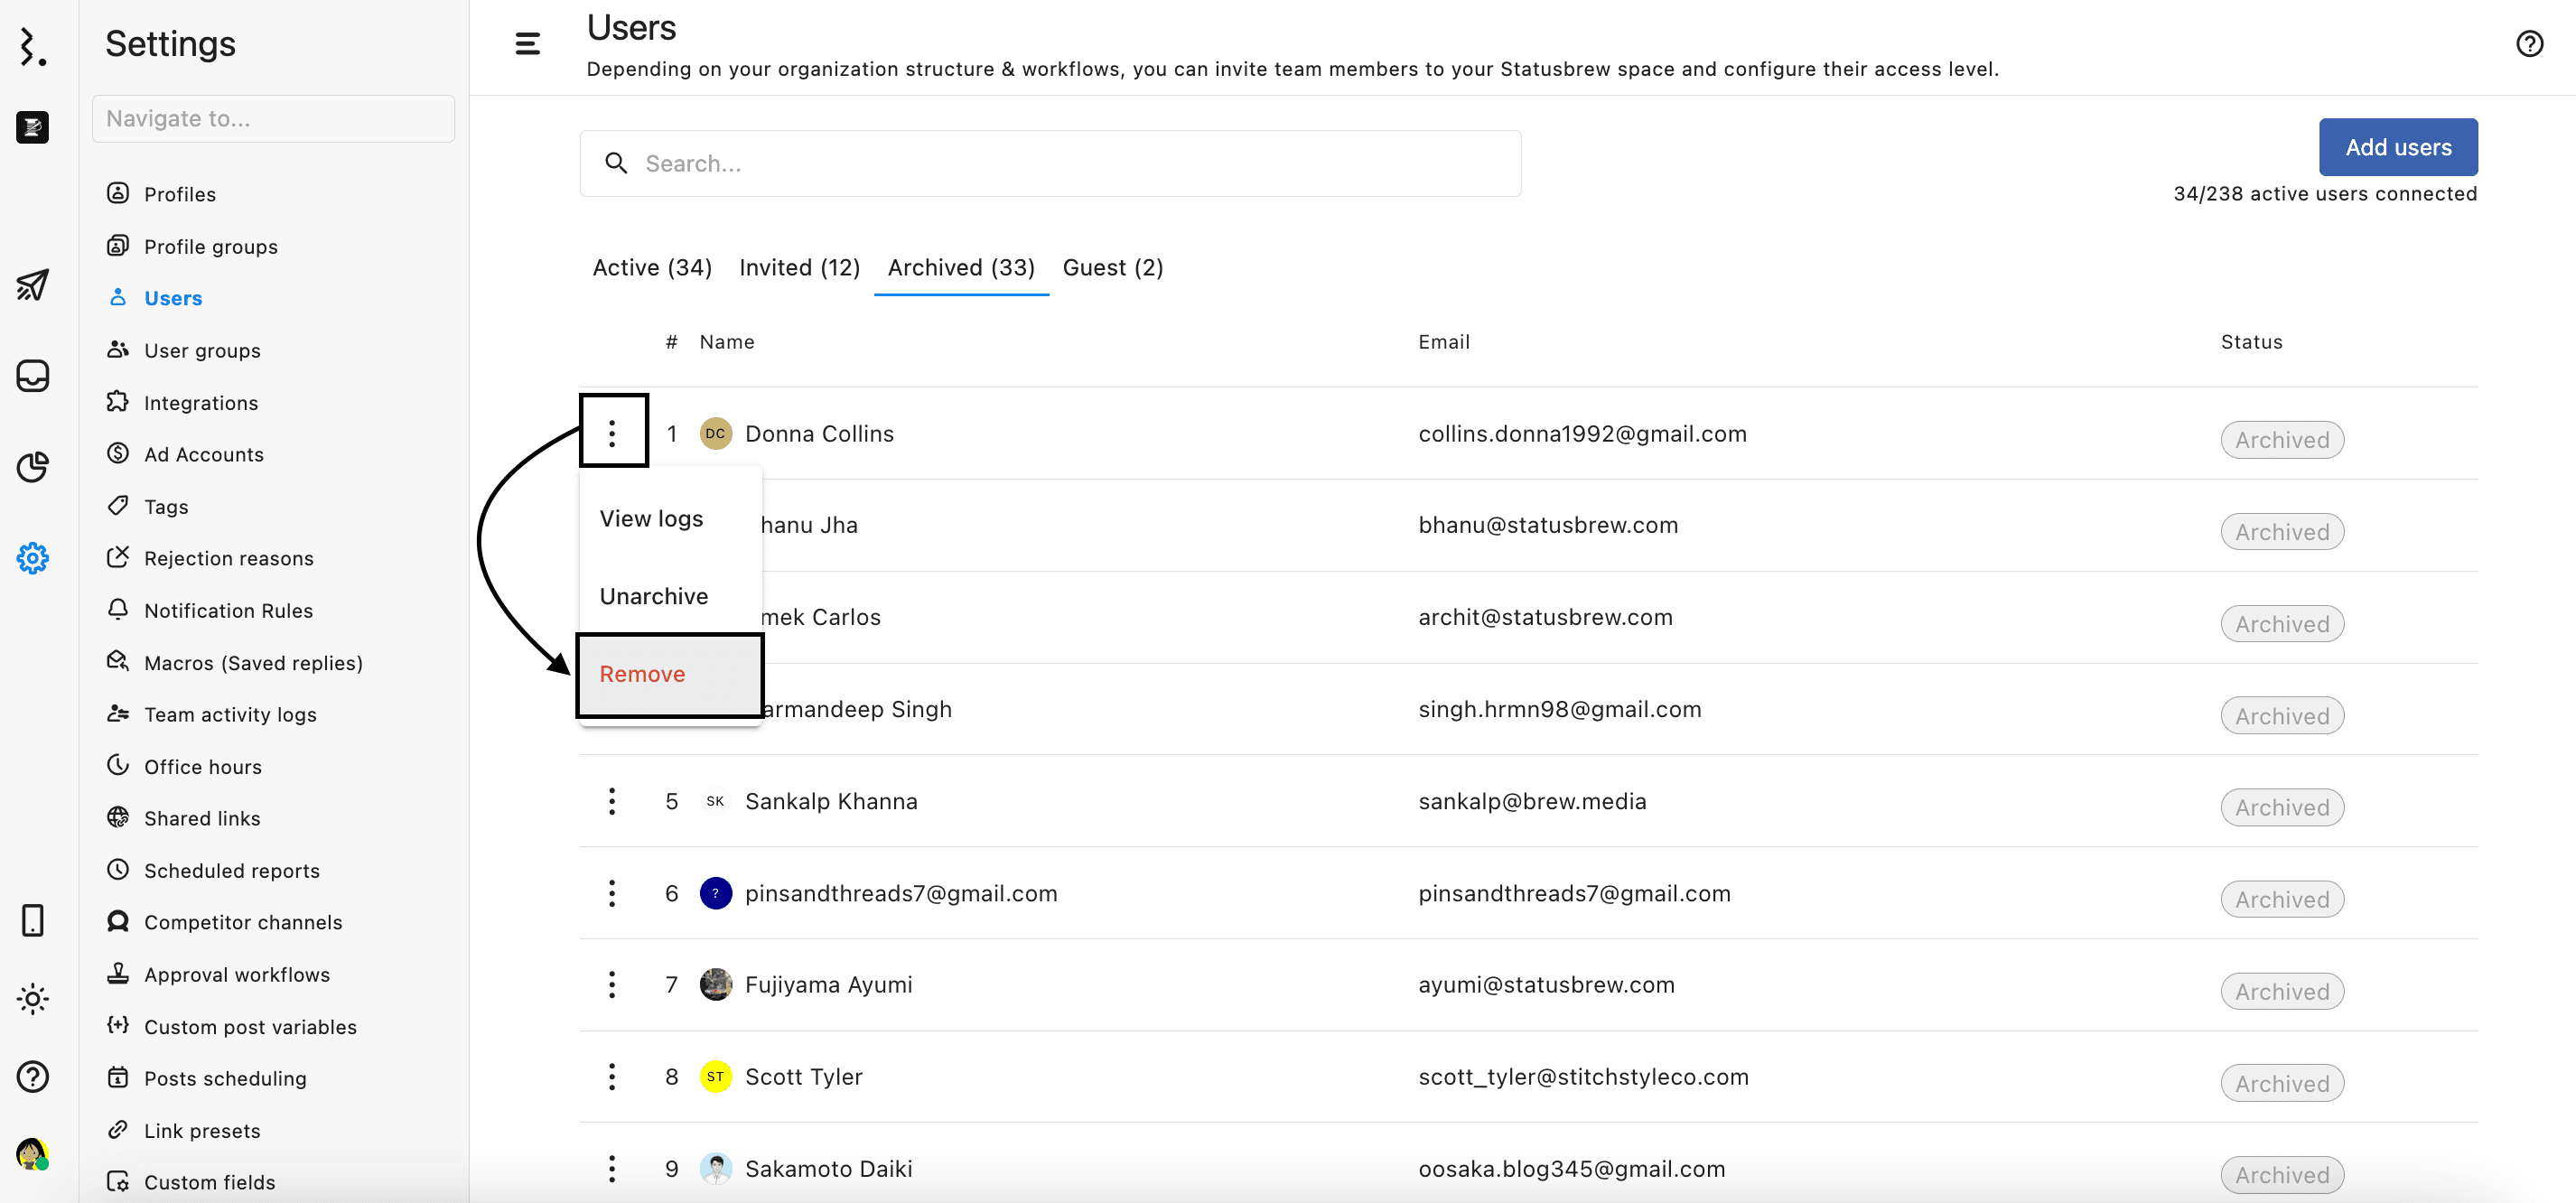This screenshot has height=1203, width=2576.
Task: Click the mobile device icon in left rail
Action: pos(32,920)
